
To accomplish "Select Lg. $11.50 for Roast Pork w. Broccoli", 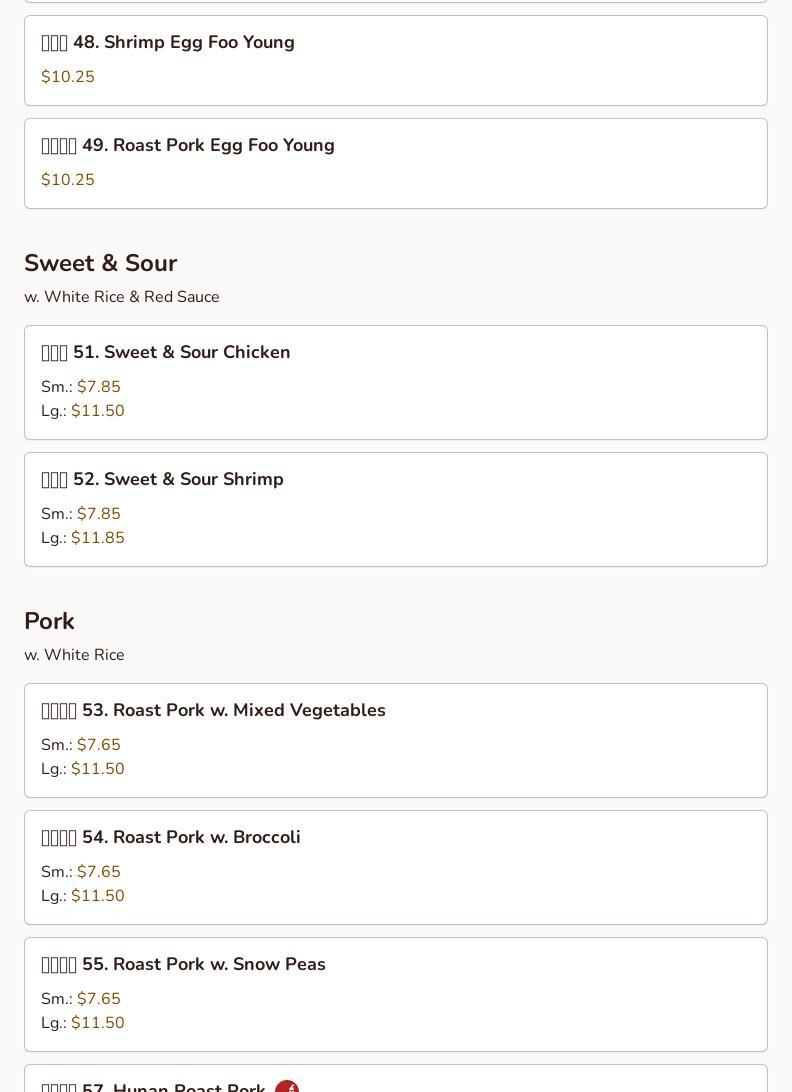I will [x=83, y=896].
